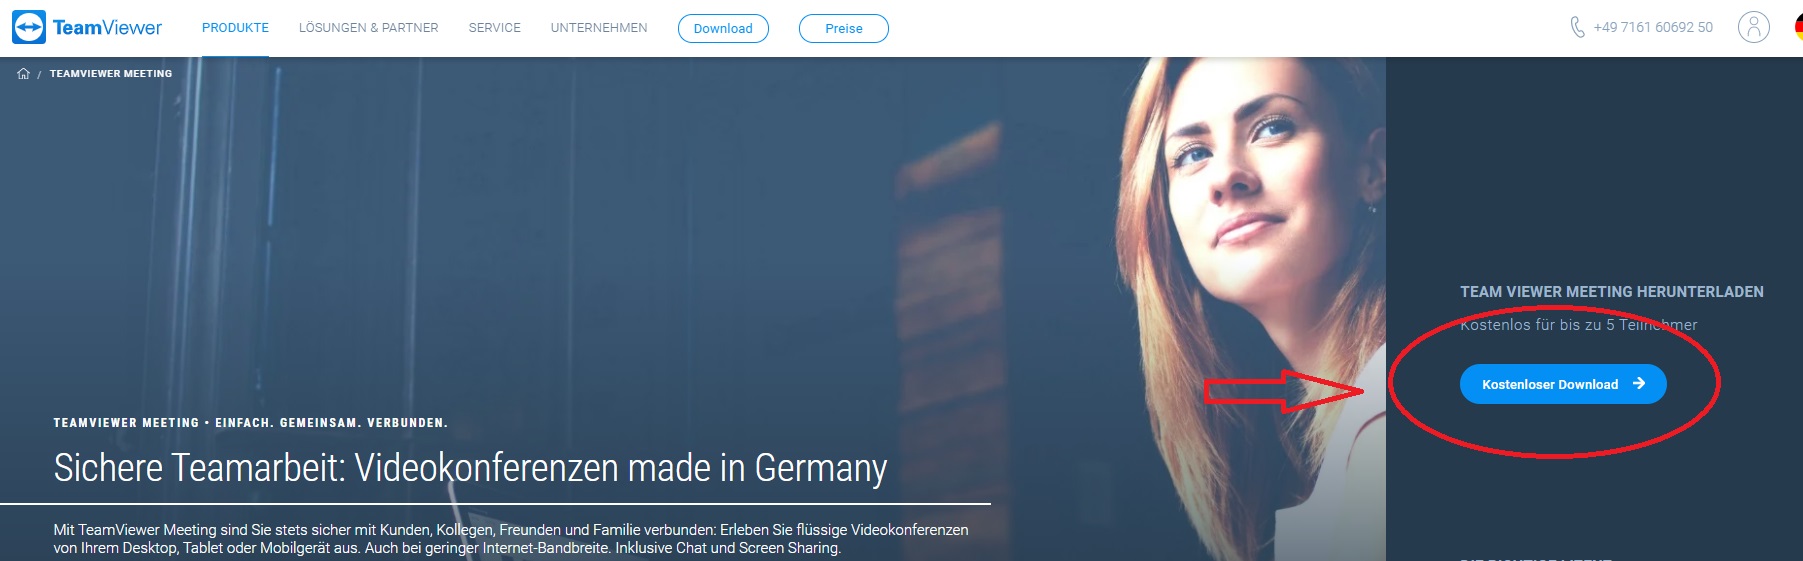1803x561 pixels.
Task: Open the Preise pricing button
Action: point(843,28)
